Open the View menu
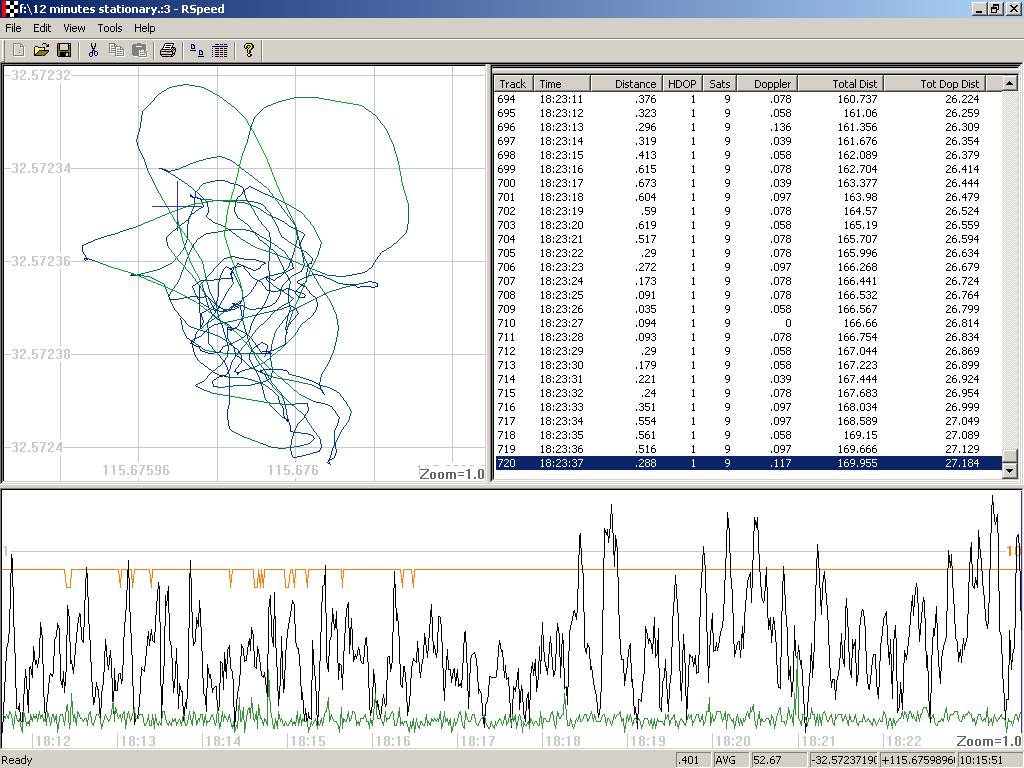Screen dimensions: 1024x768 pyautogui.click(x=75, y=28)
